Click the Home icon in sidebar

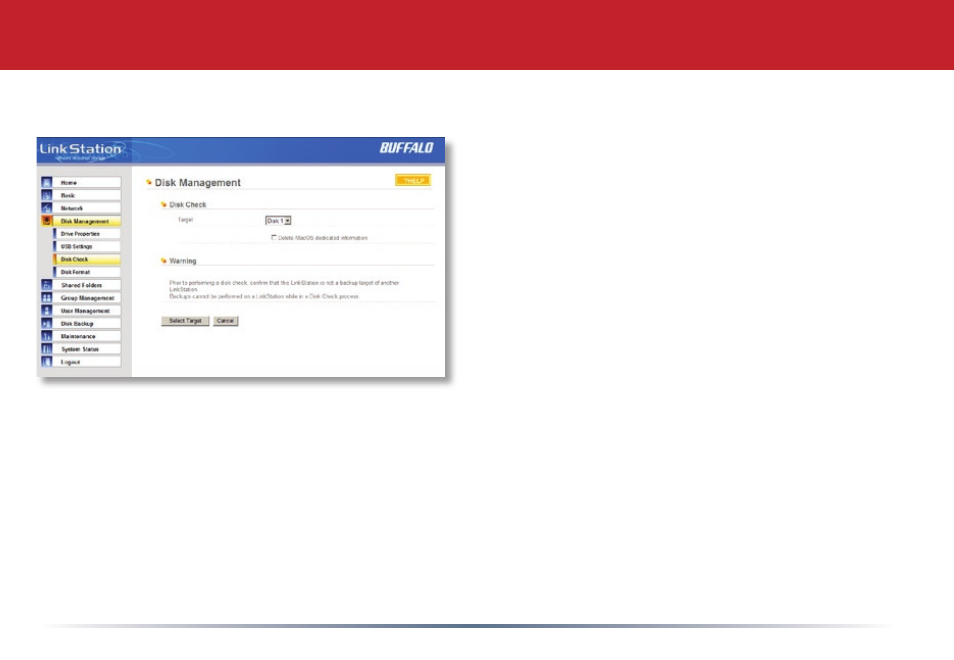pos(46,182)
